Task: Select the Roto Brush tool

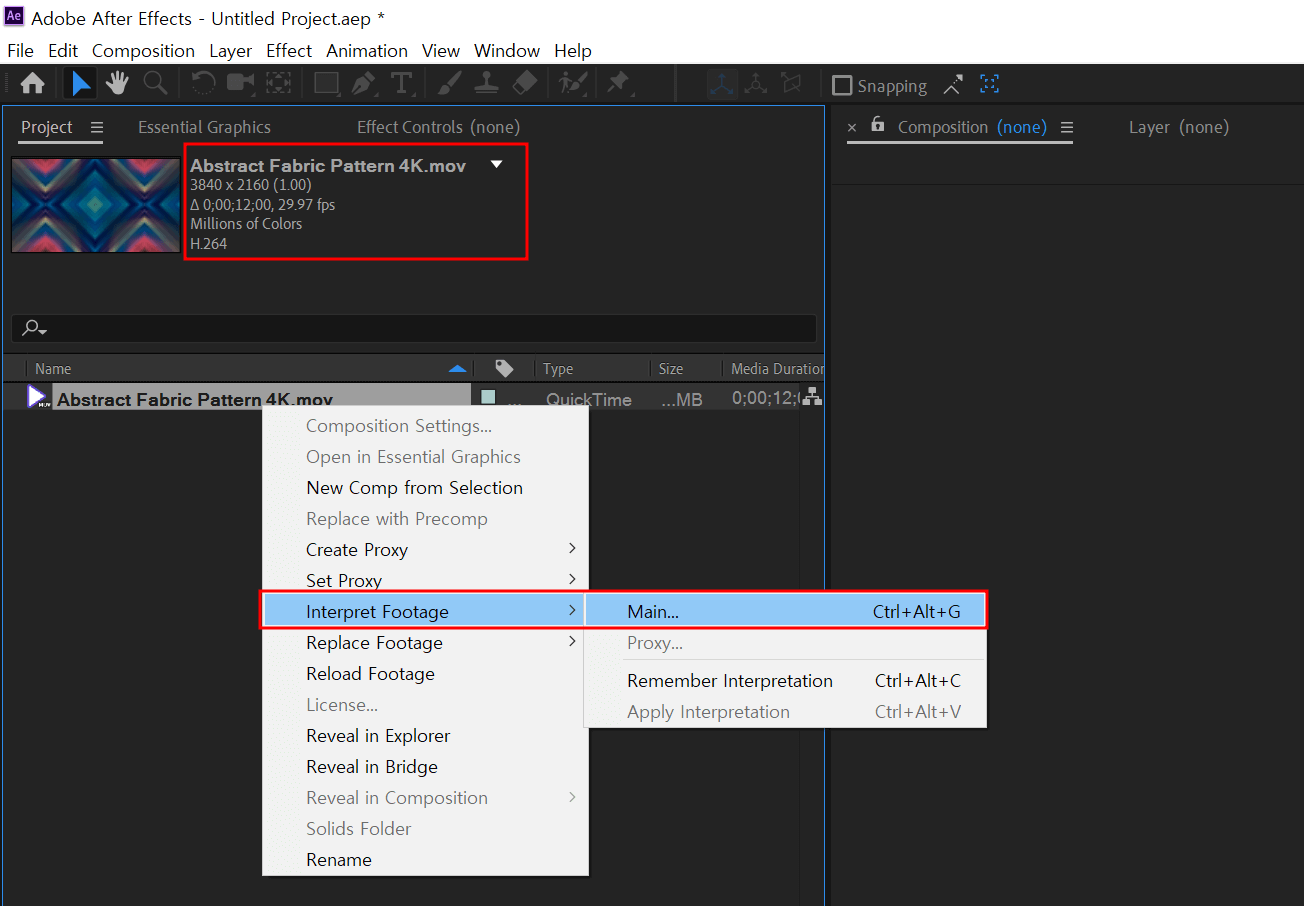Action: tap(572, 84)
